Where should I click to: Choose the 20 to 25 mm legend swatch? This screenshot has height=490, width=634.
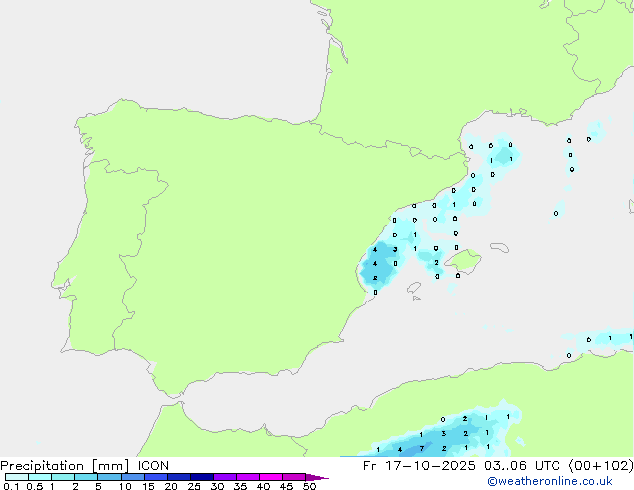[x=178, y=477]
